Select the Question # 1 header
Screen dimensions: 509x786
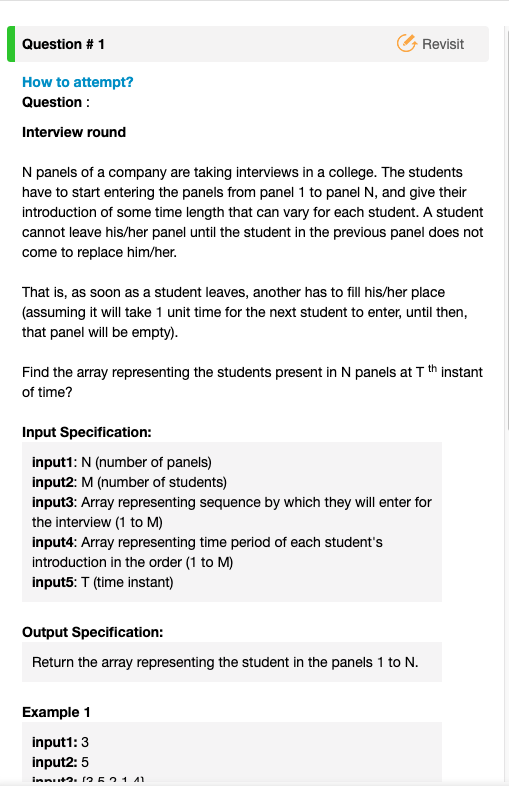63,44
